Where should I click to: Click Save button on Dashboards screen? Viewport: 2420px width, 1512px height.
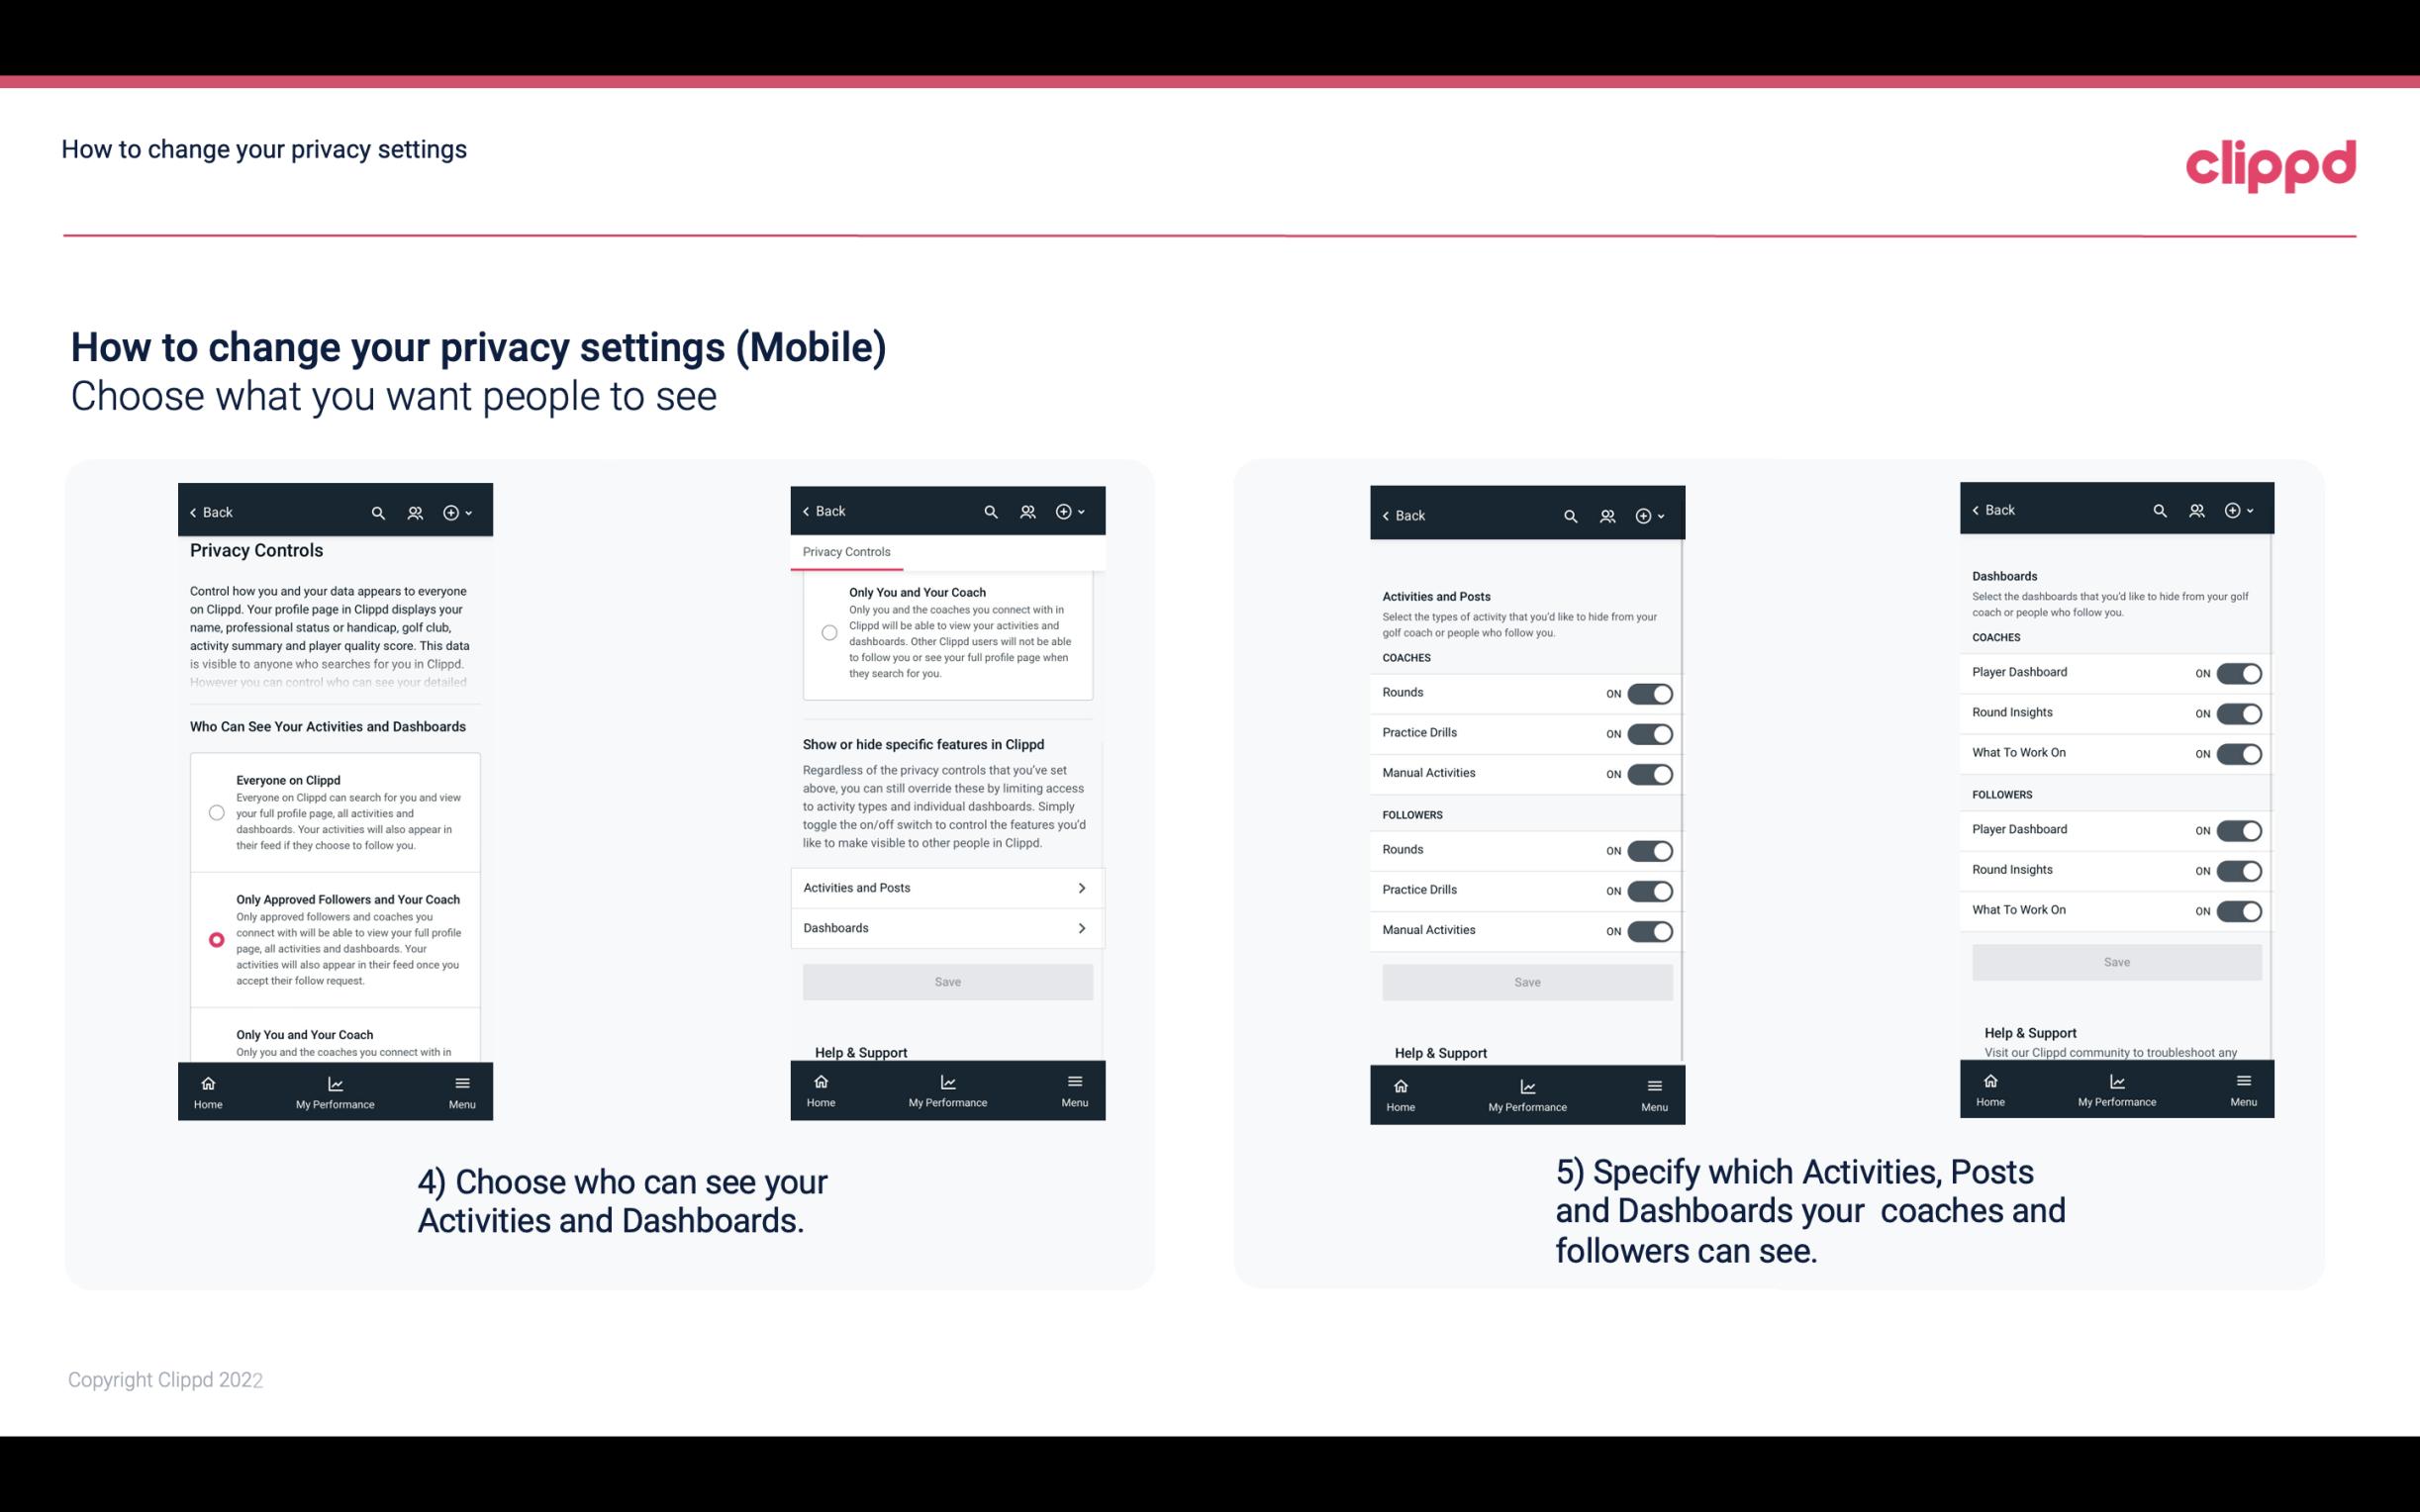coord(2117,960)
